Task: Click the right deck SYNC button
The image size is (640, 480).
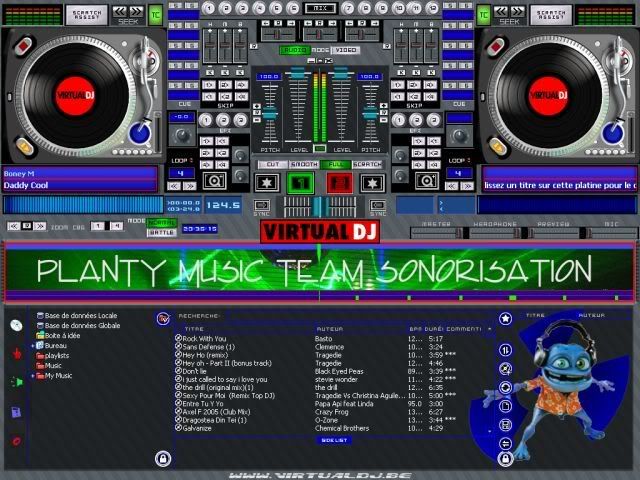Action: tap(378, 207)
